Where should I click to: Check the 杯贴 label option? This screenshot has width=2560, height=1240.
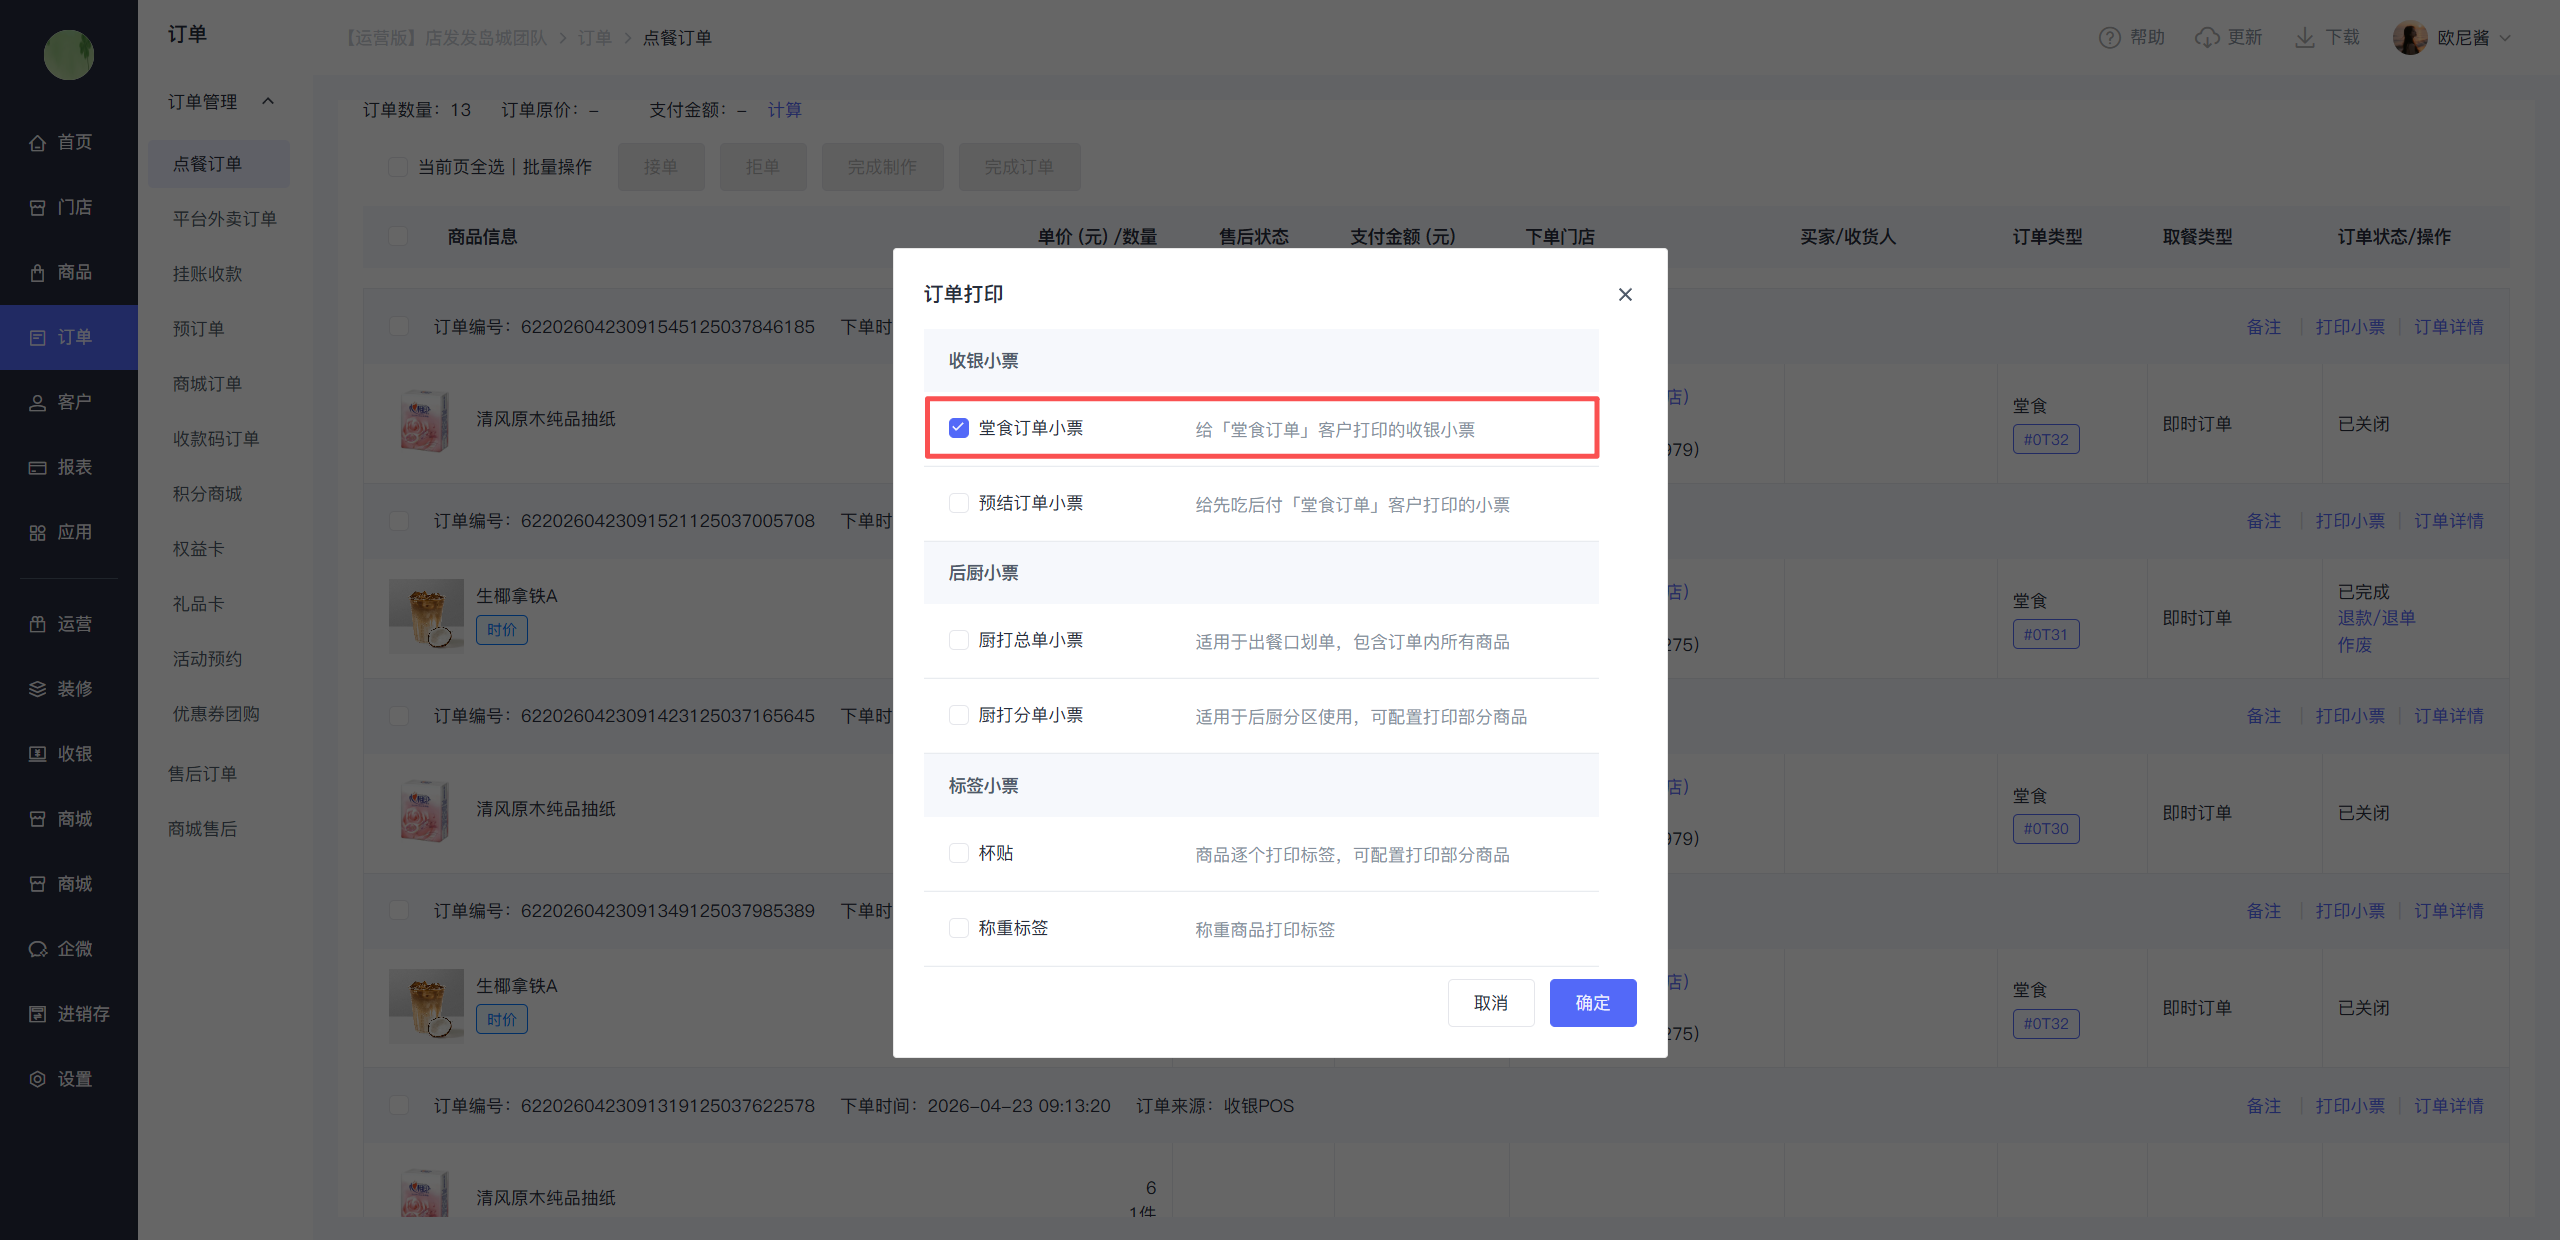point(958,853)
